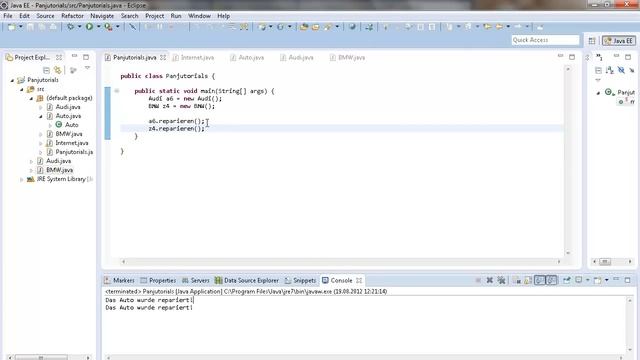Collapse the default package node
Image resolution: width=640 pixels, height=360 pixels.
point(31,98)
